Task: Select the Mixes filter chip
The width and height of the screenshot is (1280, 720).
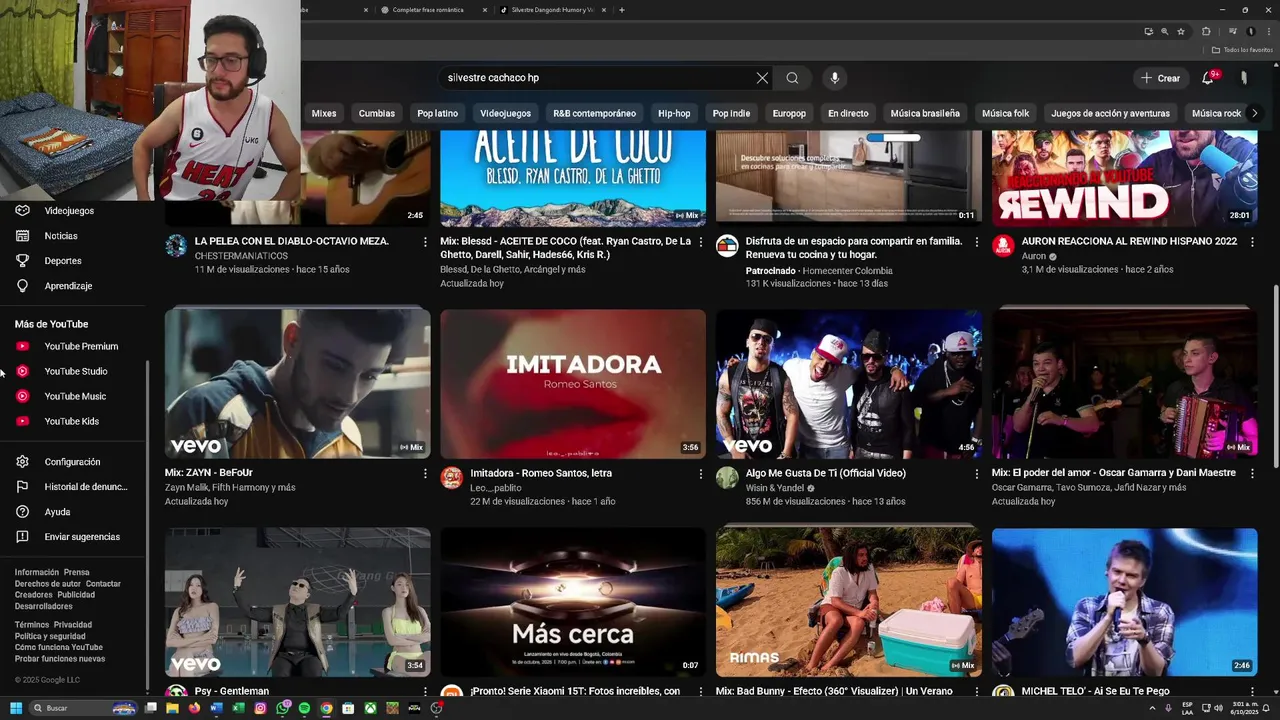Action: coord(324,113)
